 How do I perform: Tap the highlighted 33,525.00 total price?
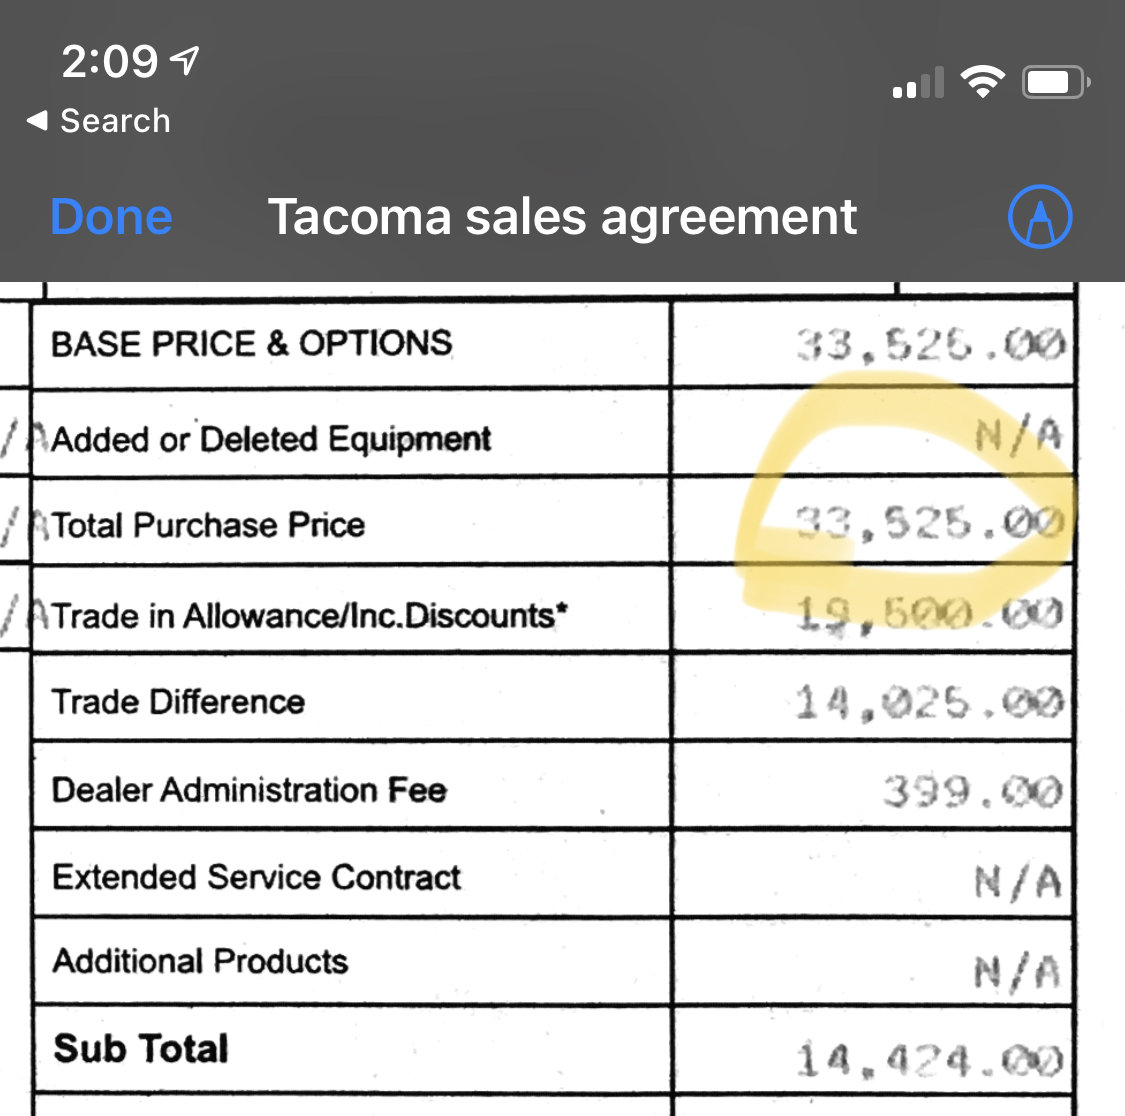coord(930,522)
